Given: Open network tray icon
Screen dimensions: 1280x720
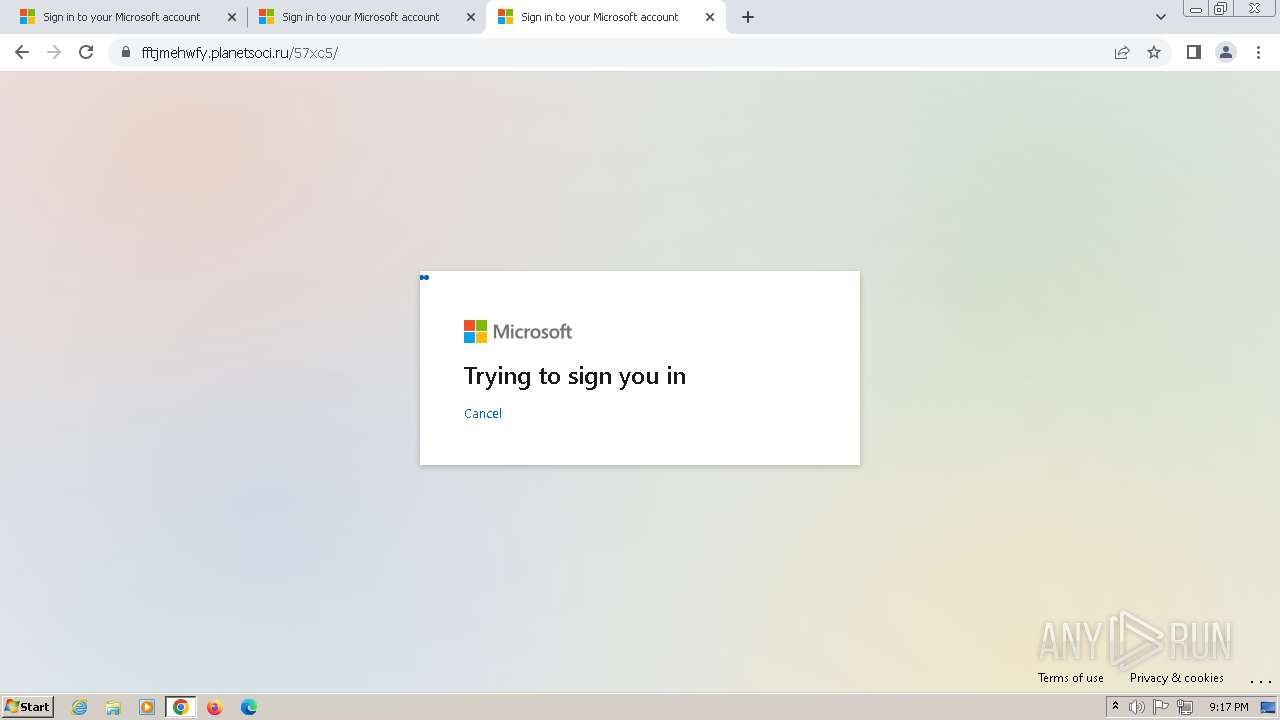Looking at the screenshot, I should (1185, 707).
